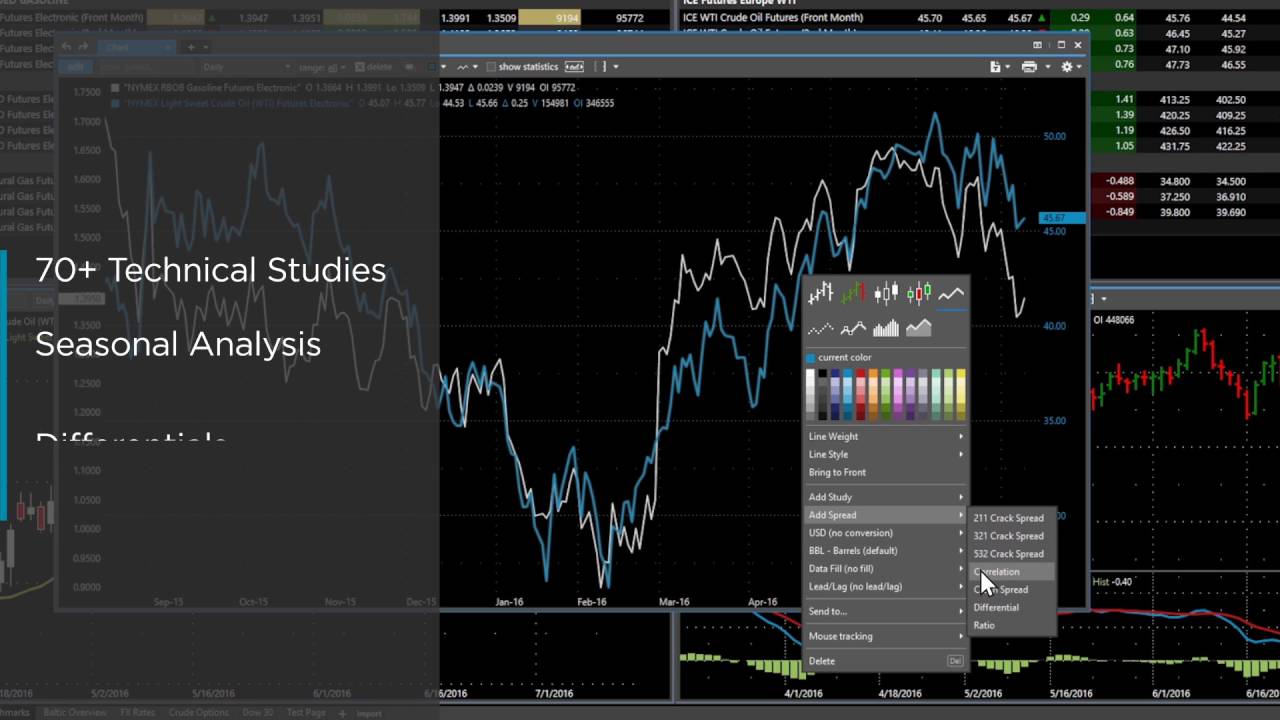The height and width of the screenshot is (720, 1280).
Task: Click the export icon in chart toolbar
Action: (x=995, y=67)
